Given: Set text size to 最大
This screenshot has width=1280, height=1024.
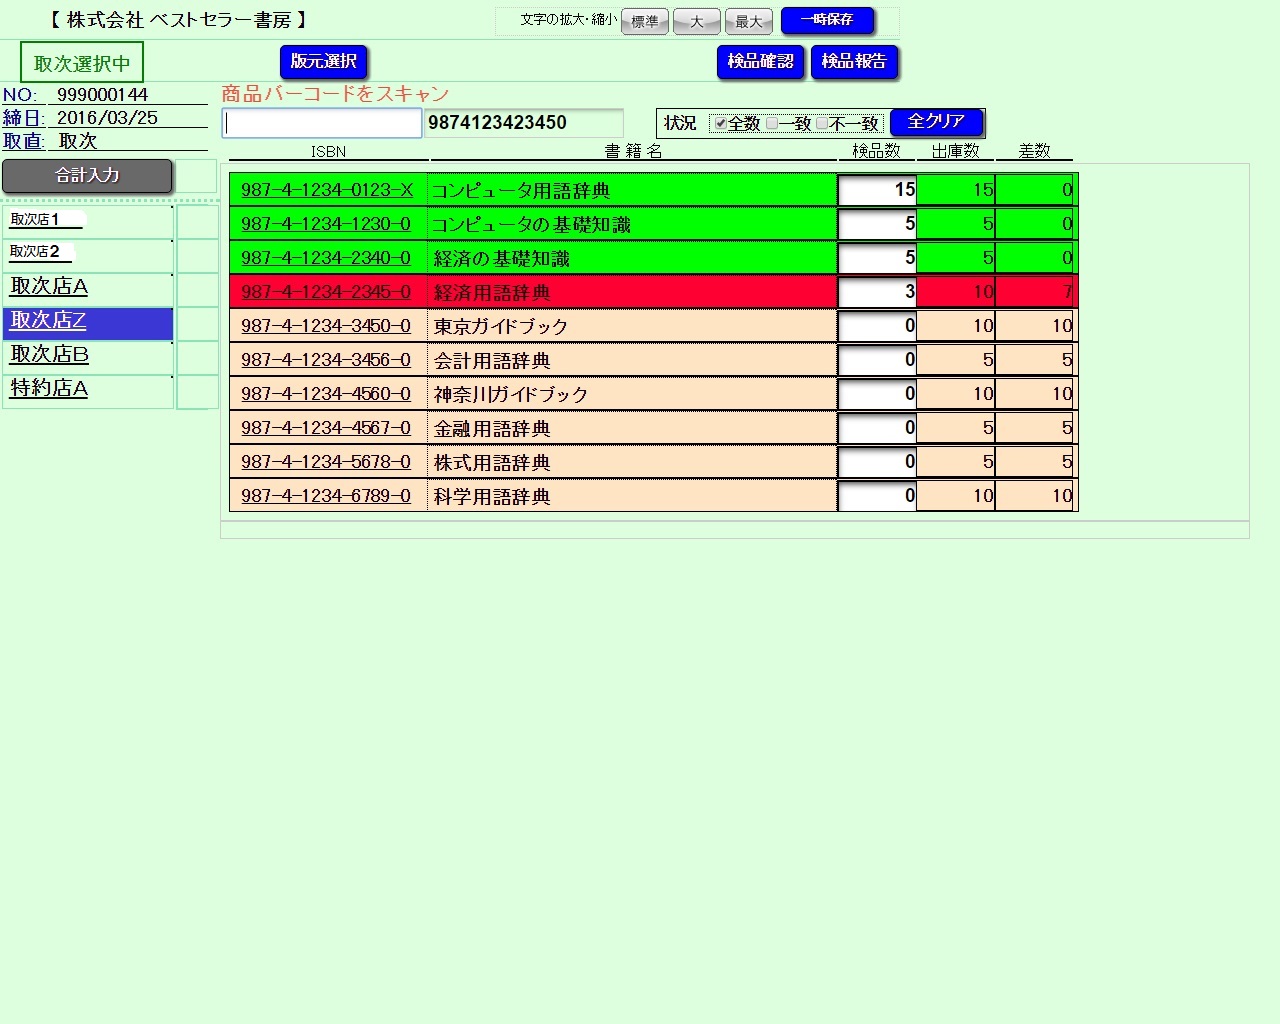Looking at the screenshot, I should coord(748,21).
